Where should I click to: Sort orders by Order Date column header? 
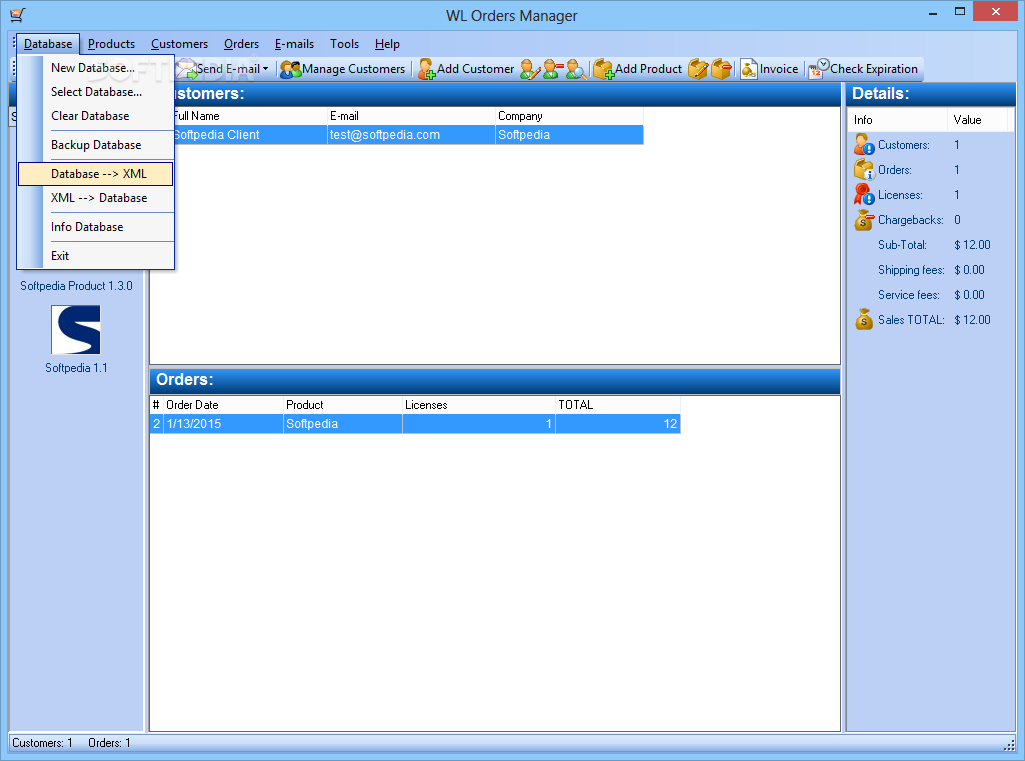(223, 405)
